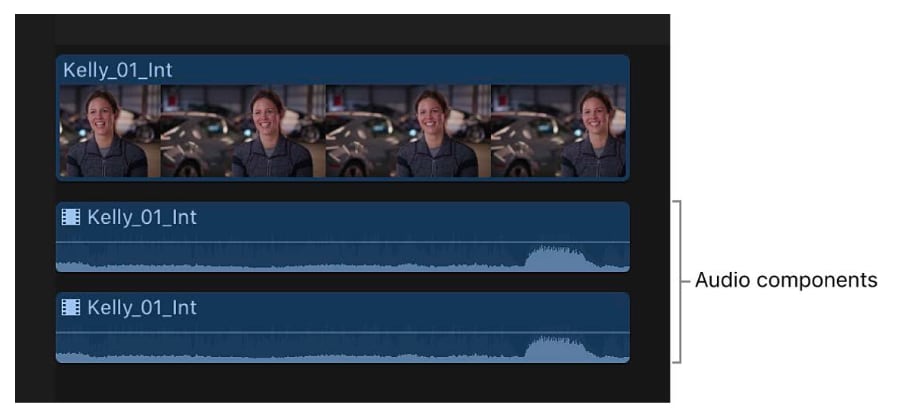Click the flat waveform area of first audio component
Image resolution: width=898 pixels, height=420 pixels.
tap(286, 266)
